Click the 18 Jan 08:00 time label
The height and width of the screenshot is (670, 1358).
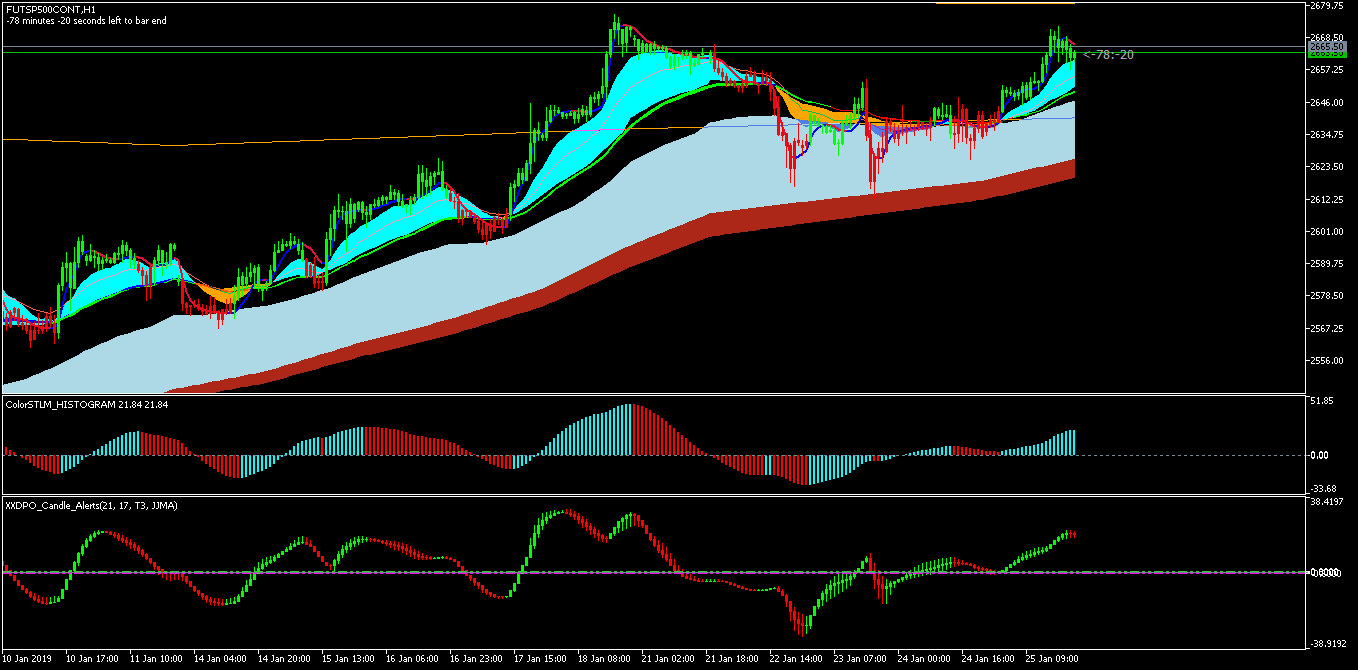[x=604, y=660]
